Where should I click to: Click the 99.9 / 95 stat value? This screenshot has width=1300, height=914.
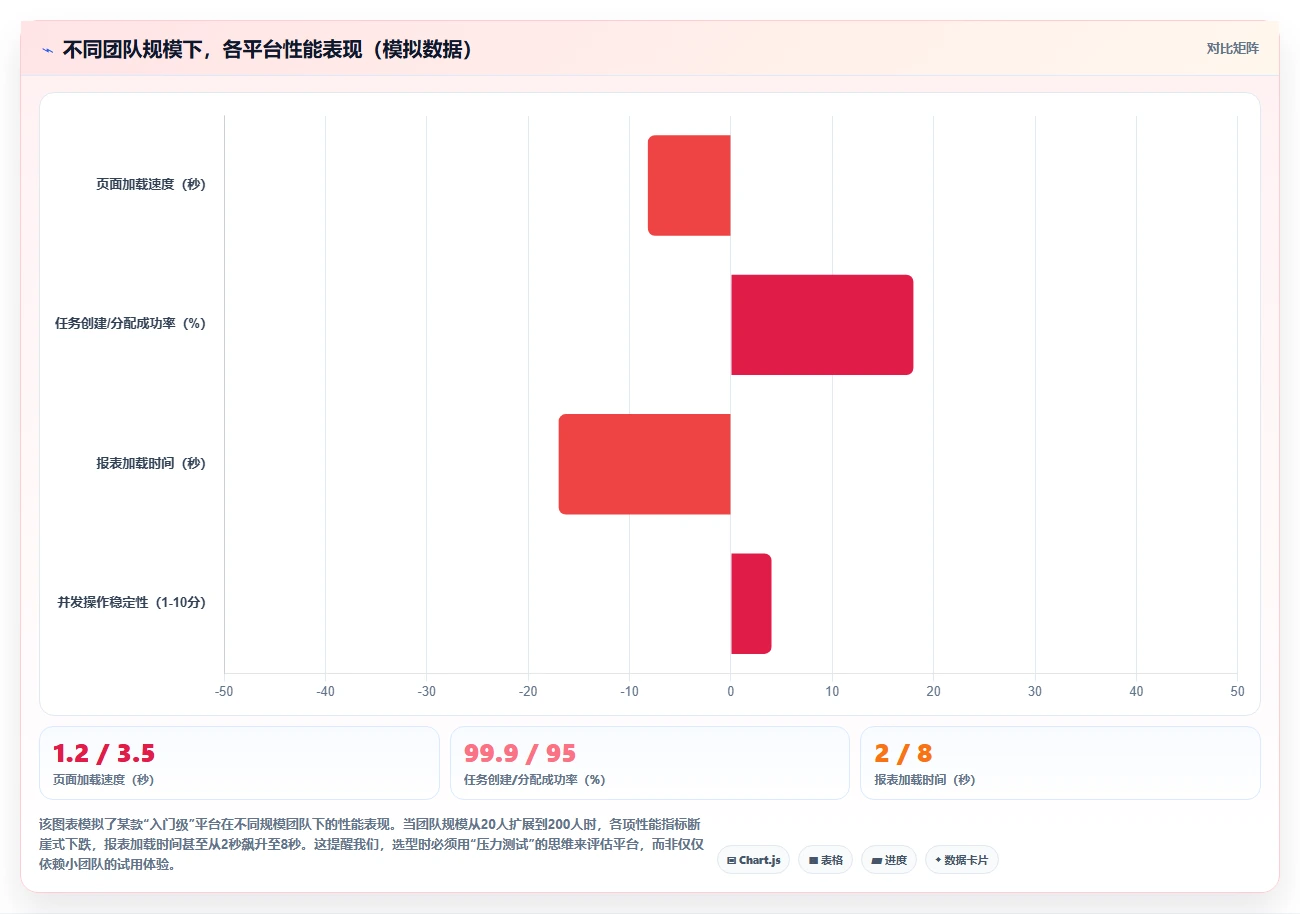pos(520,753)
